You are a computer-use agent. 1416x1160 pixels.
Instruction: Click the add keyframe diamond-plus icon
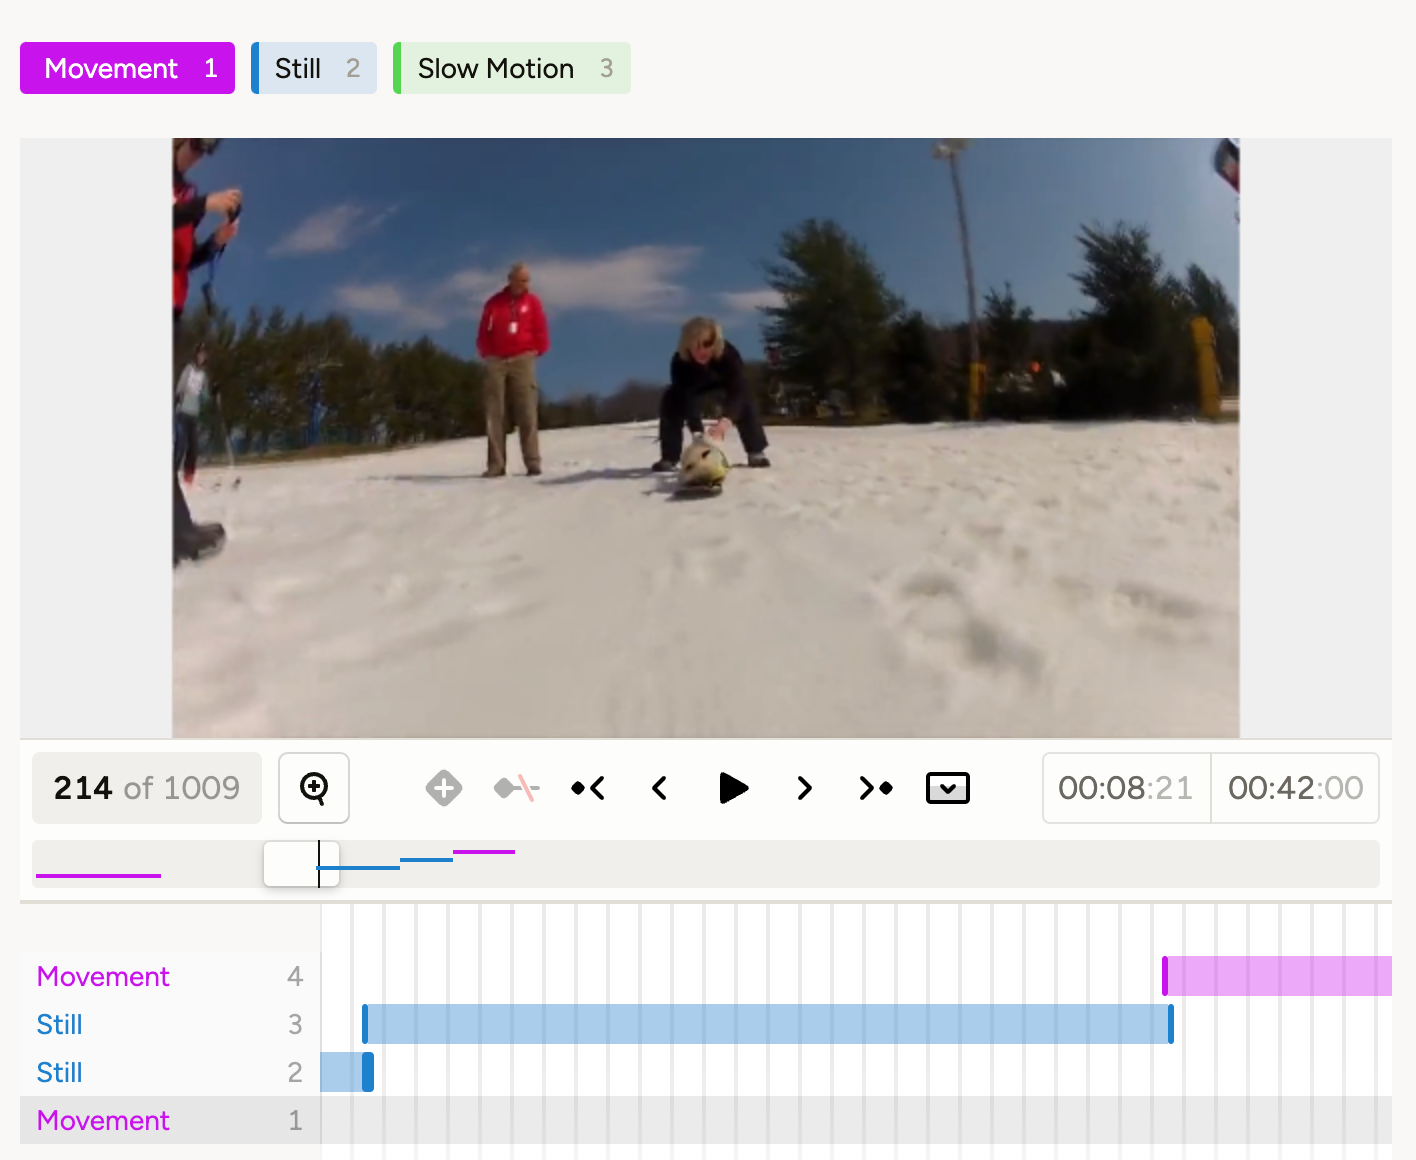(444, 788)
